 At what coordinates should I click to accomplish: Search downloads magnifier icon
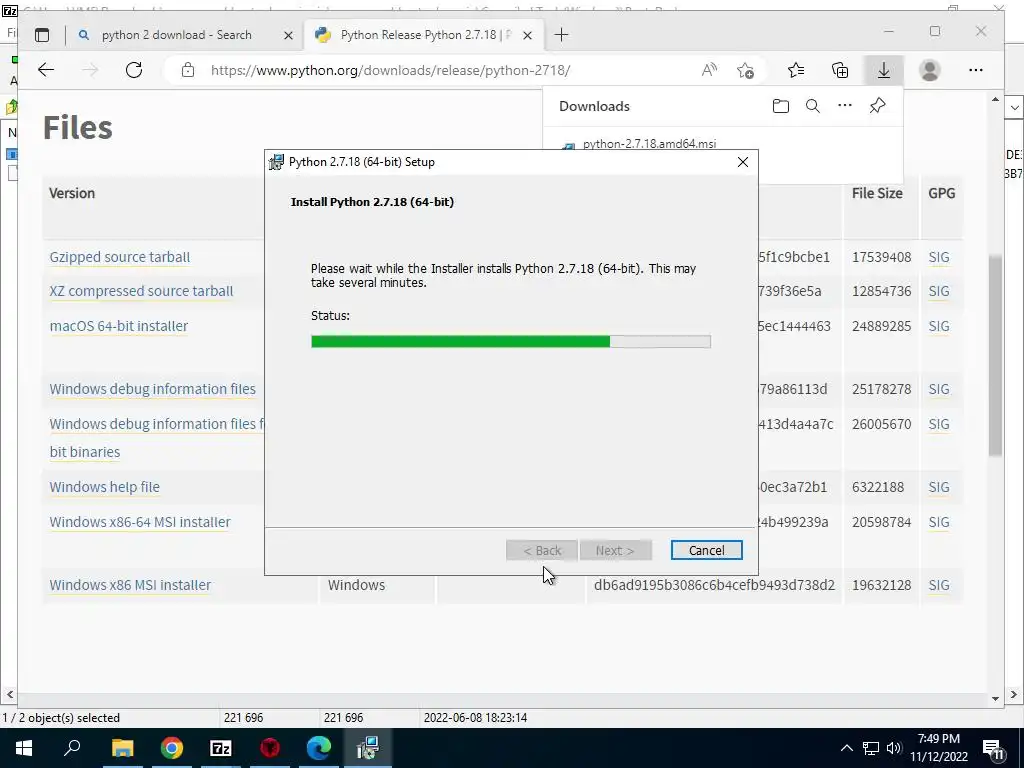[812, 106]
